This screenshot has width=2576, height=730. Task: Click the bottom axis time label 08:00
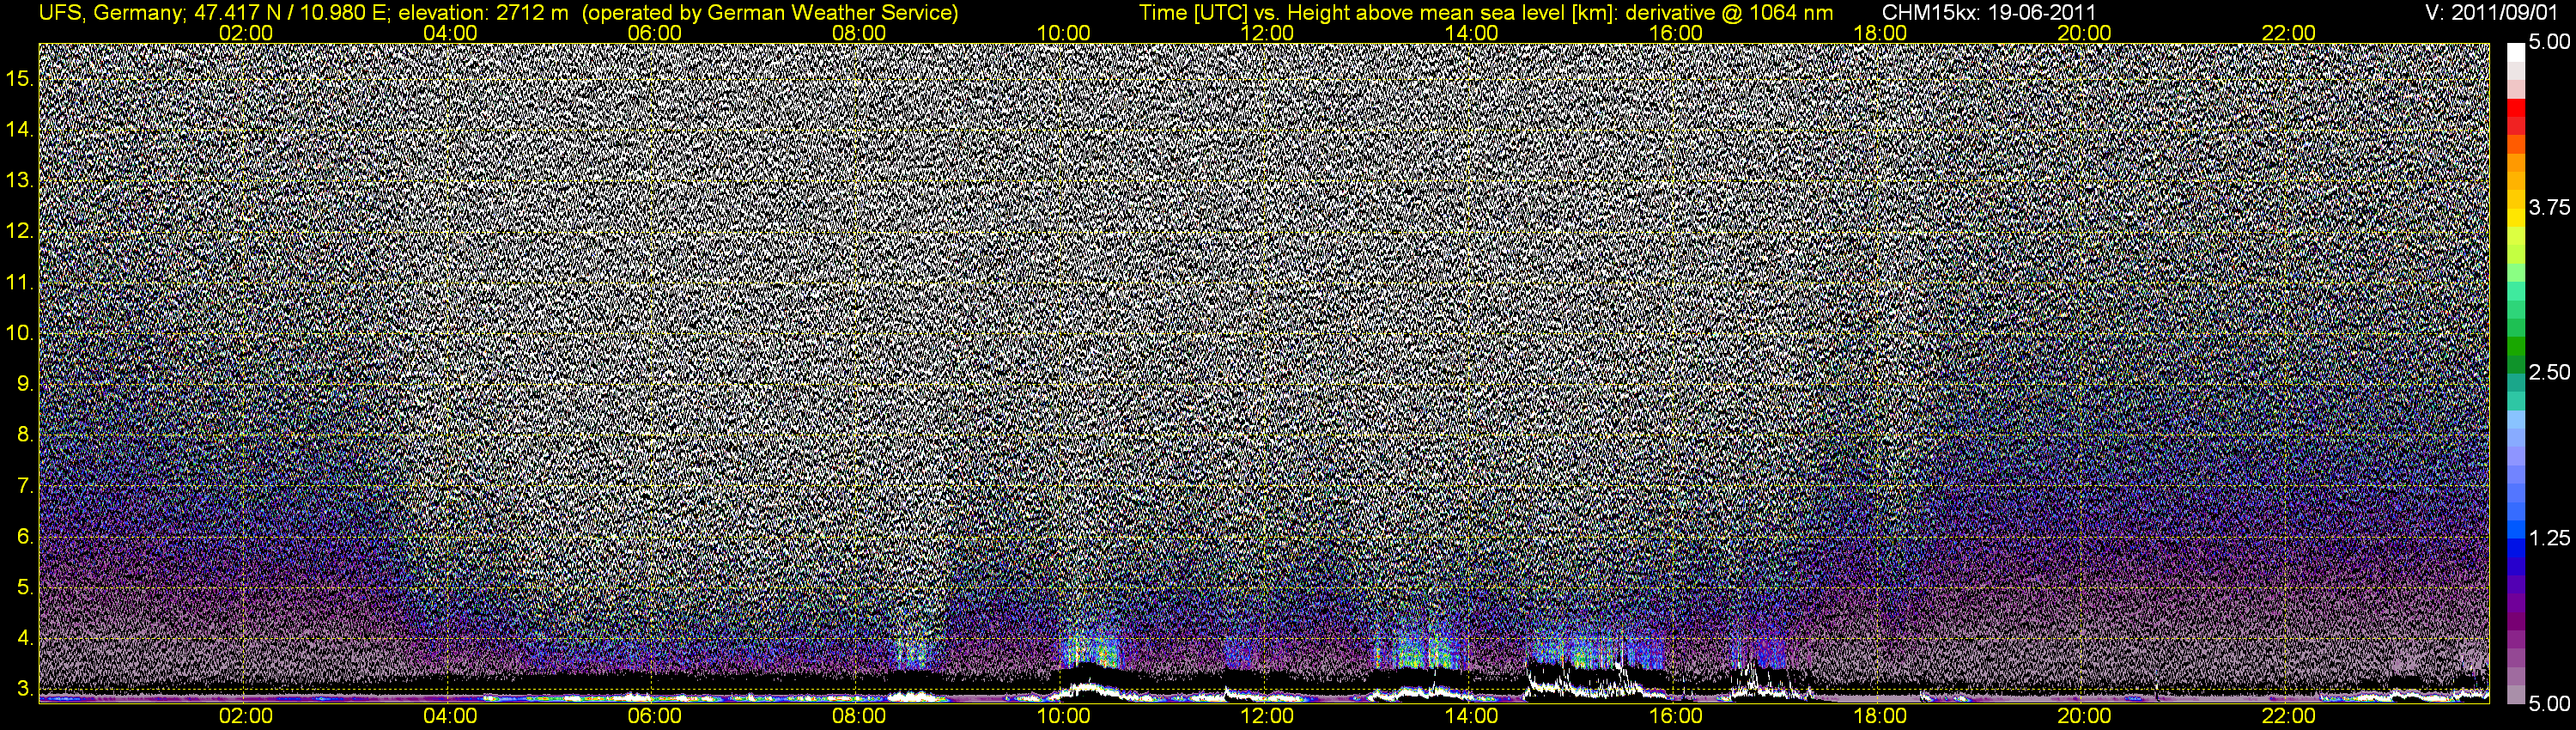coord(858,716)
